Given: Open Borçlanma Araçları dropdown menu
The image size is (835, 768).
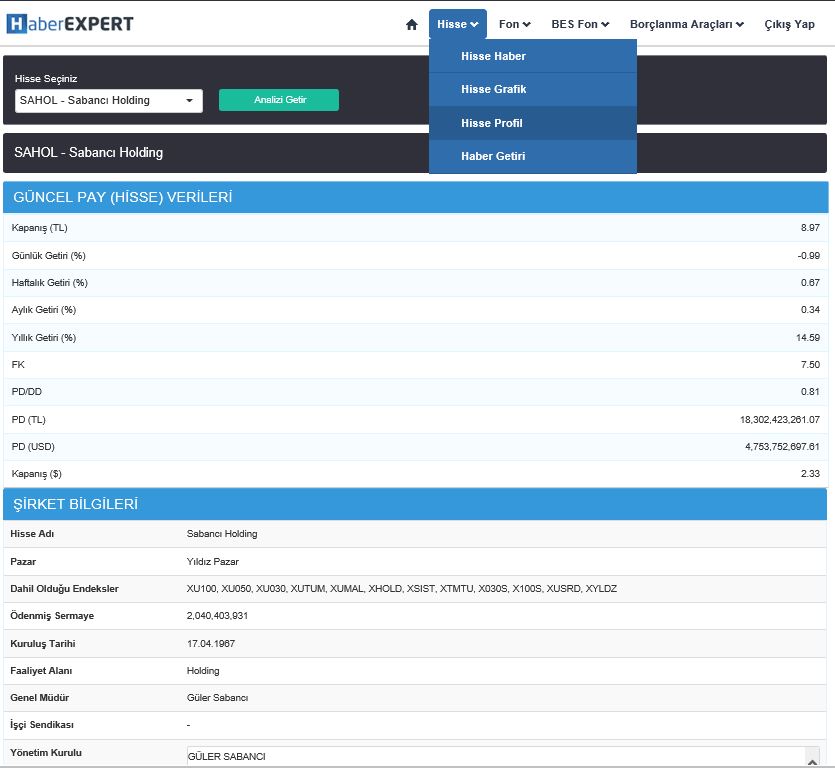Looking at the screenshot, I should point(686,24).
